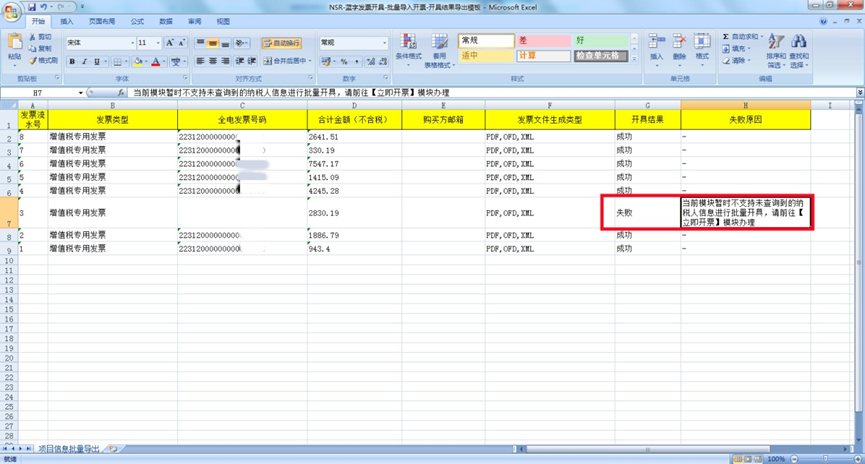Toggle underline formatting

click(97, 61)
